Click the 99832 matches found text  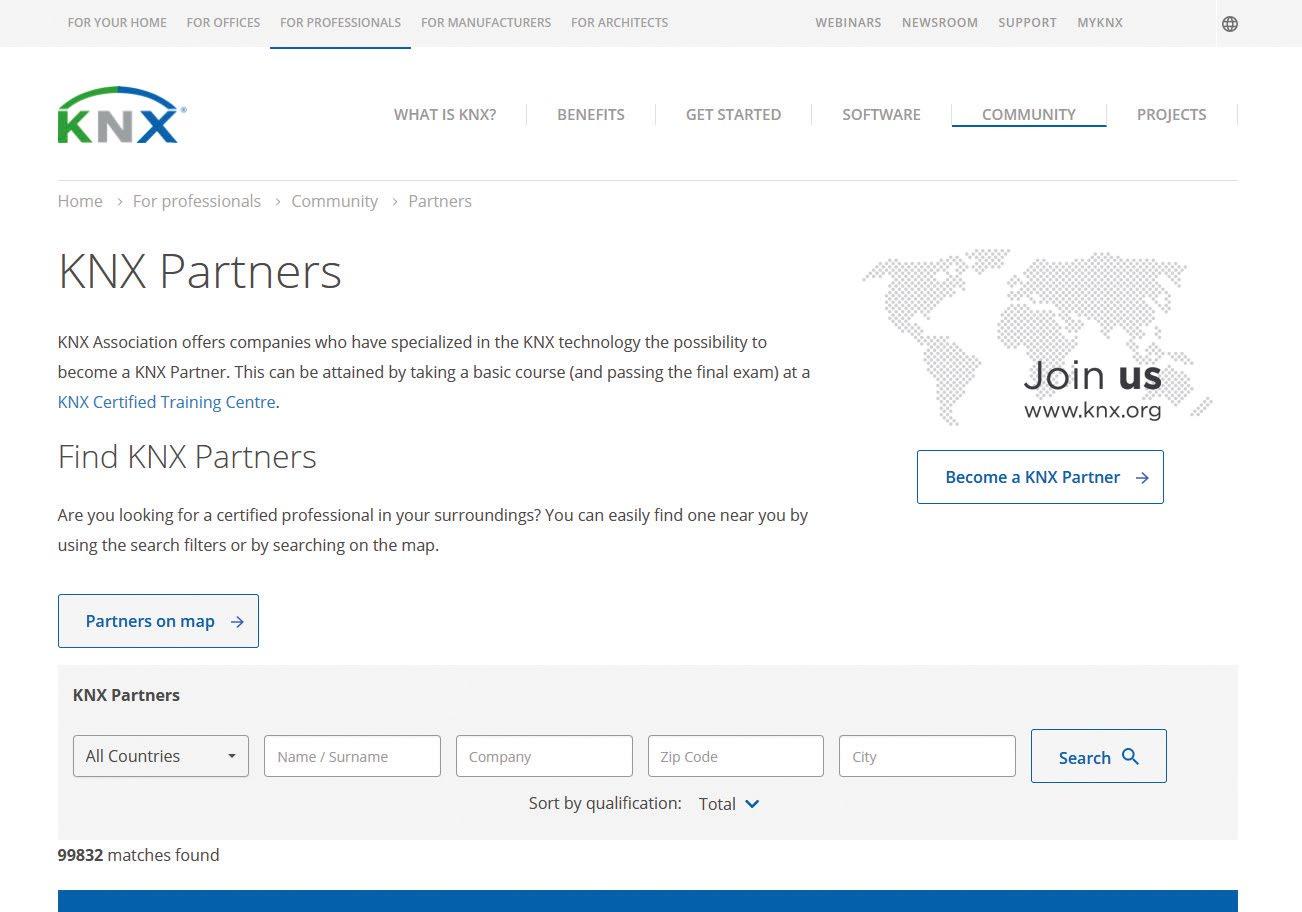click(x=138, y=855)
